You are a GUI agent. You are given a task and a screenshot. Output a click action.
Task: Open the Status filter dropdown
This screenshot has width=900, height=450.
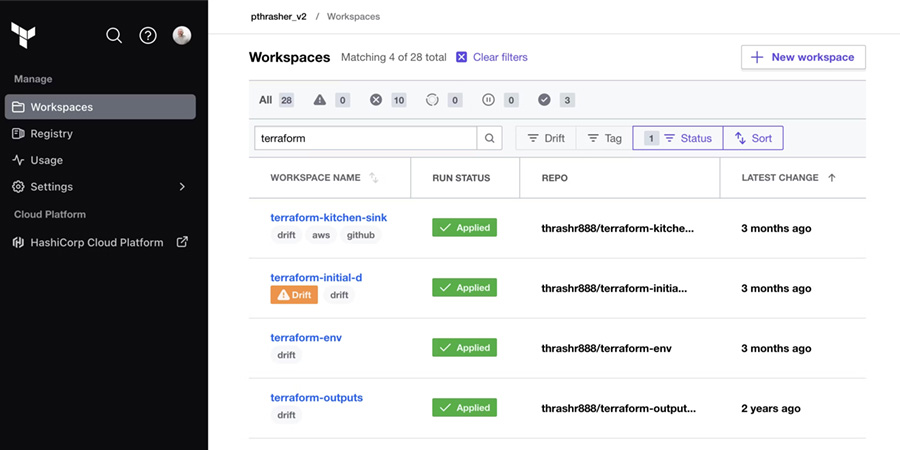678,138
